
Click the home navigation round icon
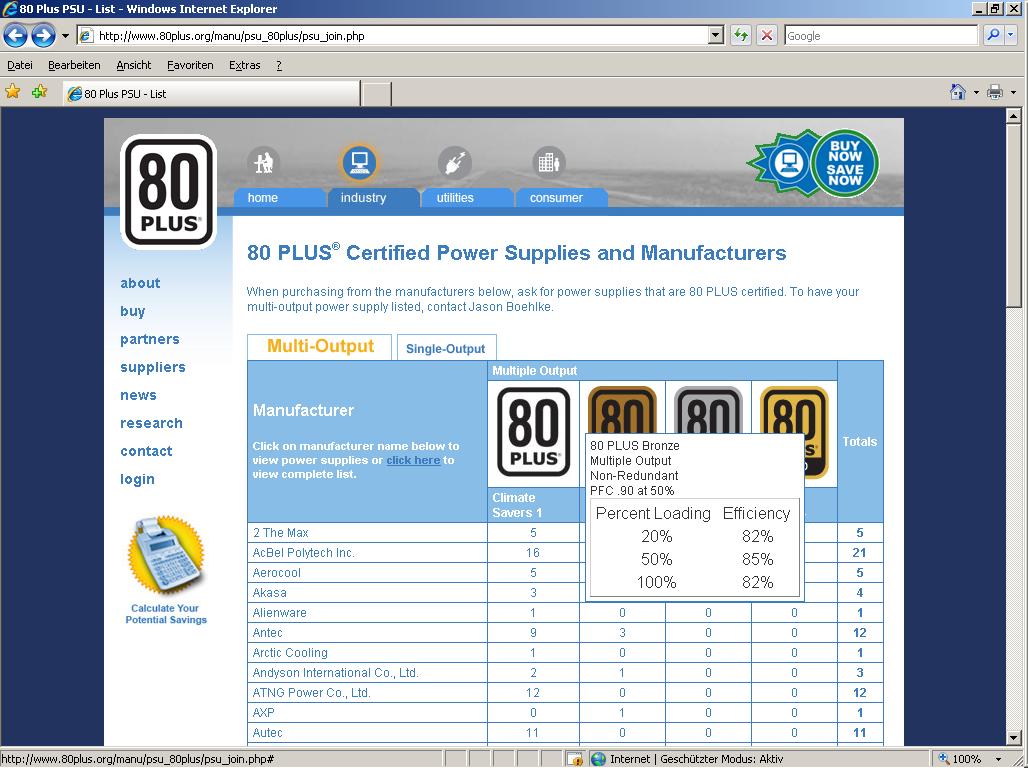coord(264,162)
